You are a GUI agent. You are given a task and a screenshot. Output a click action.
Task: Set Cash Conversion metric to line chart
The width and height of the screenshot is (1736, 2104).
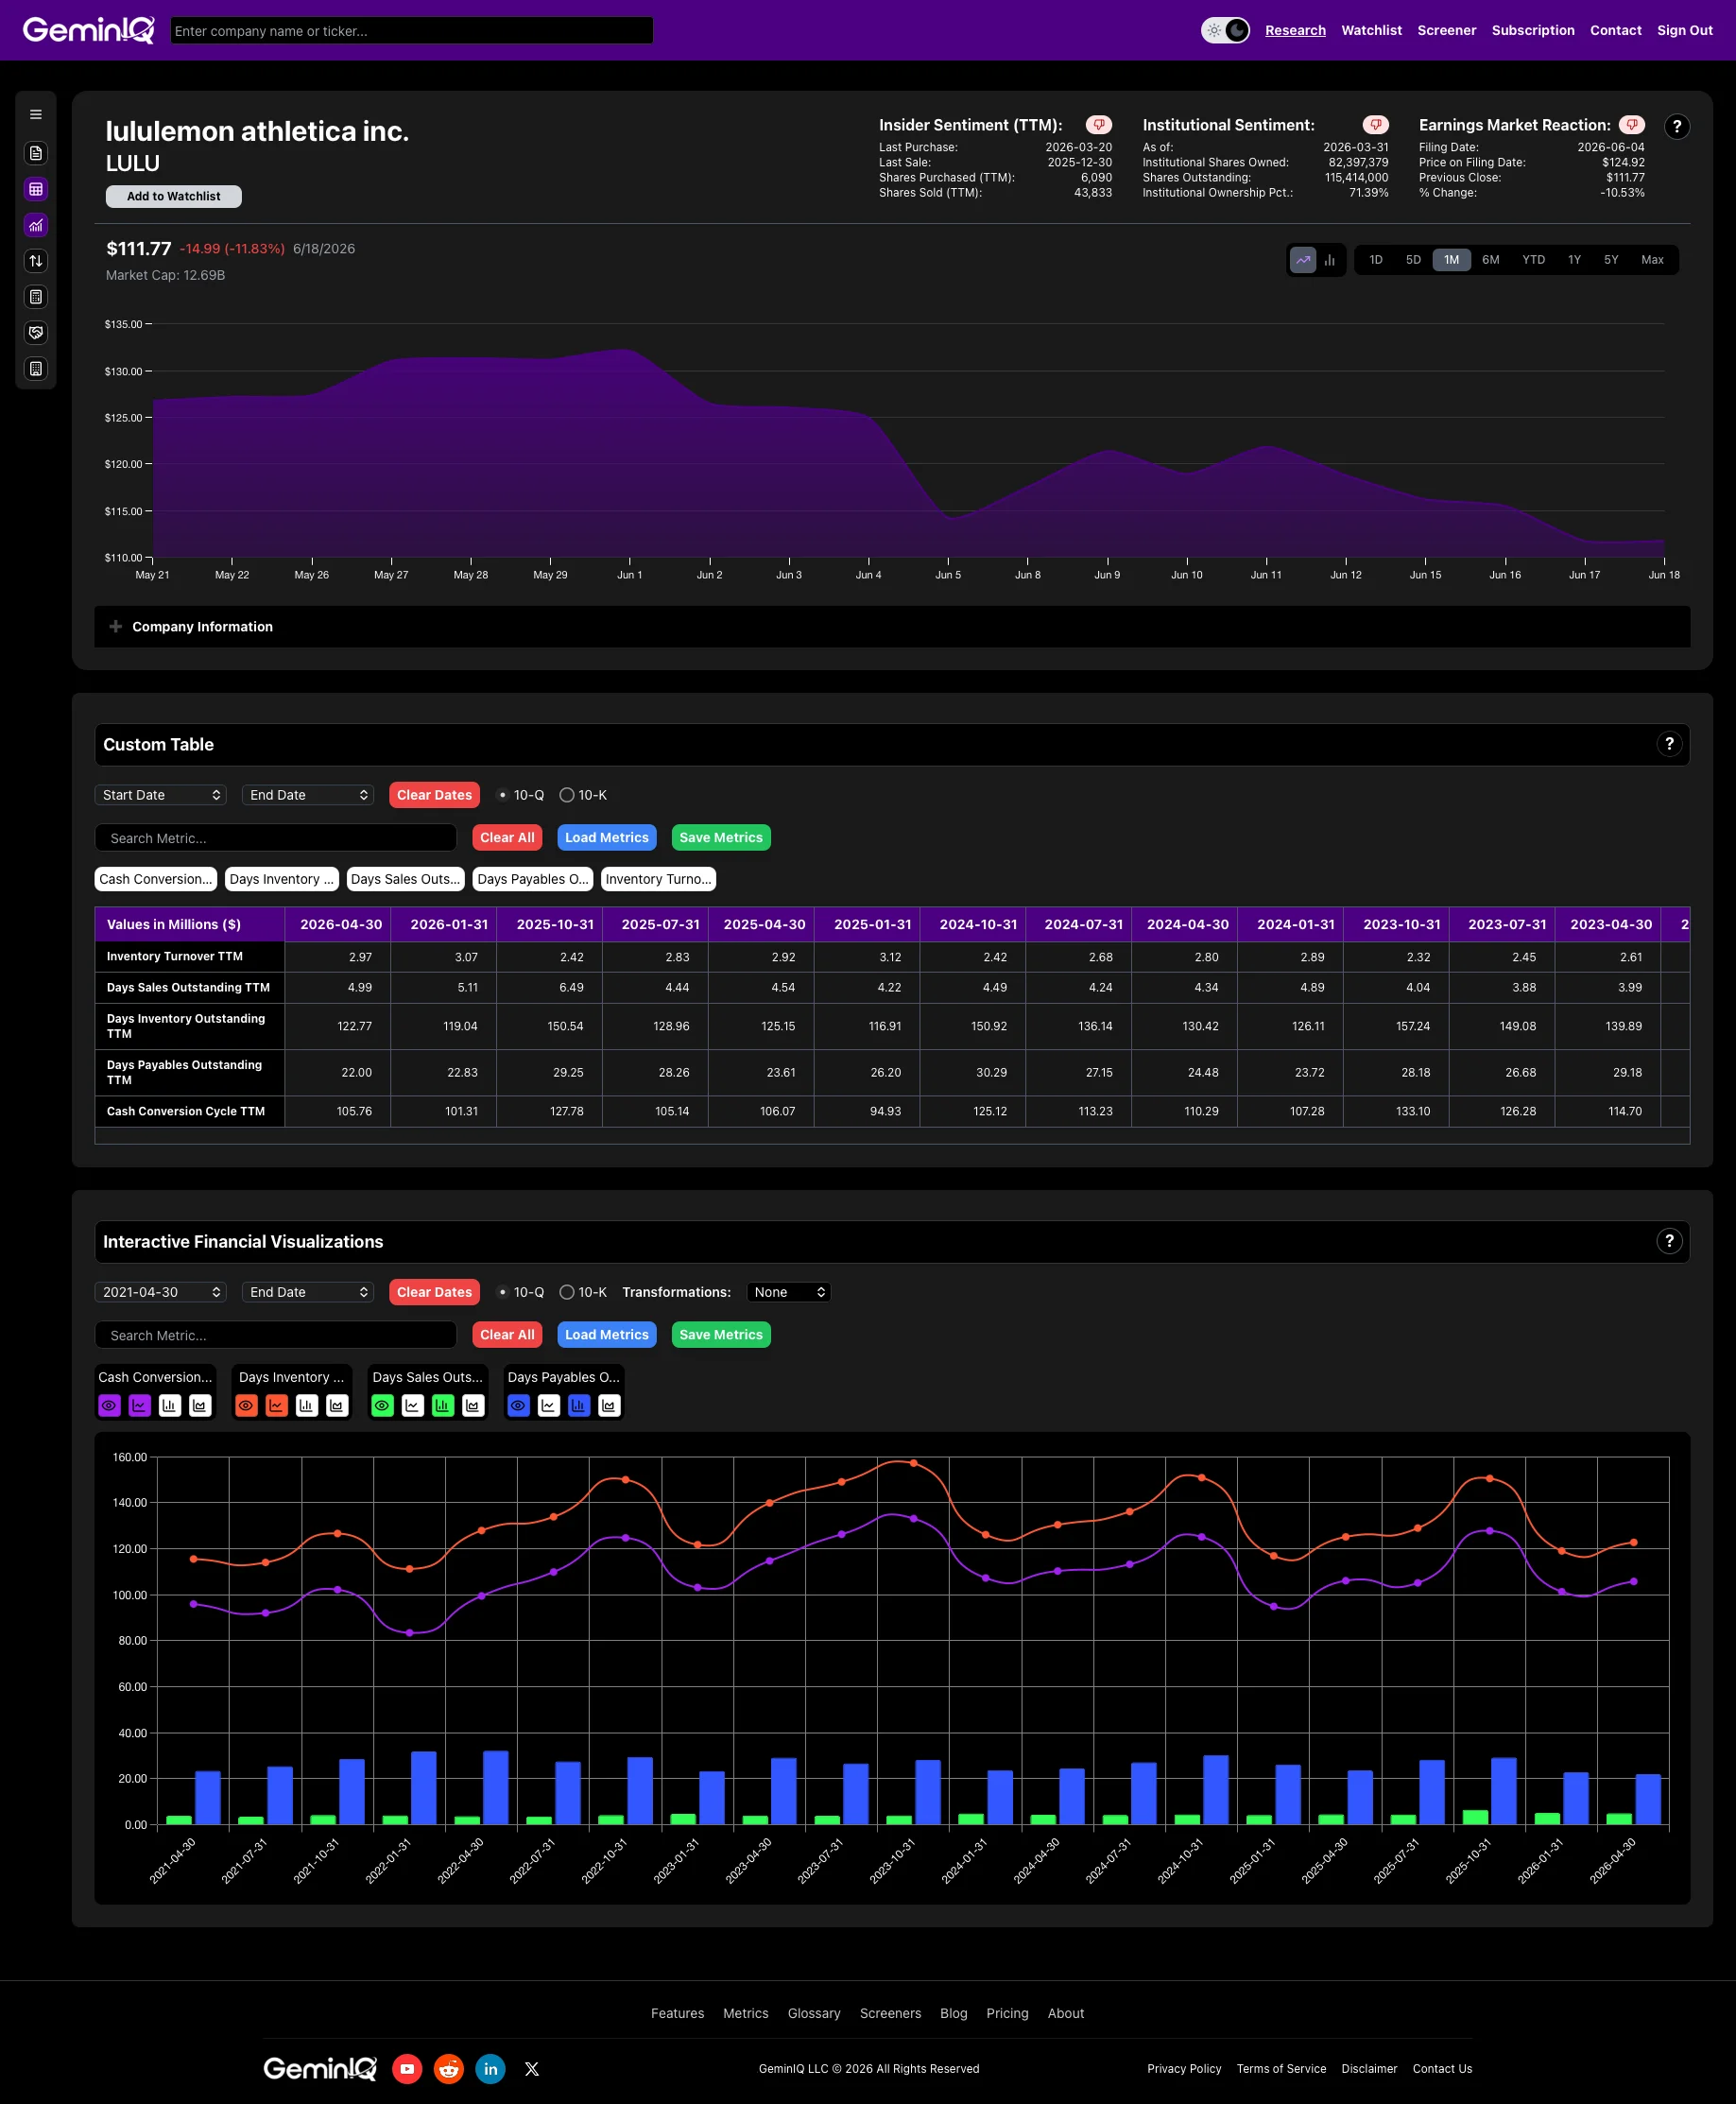point(140,1405)
